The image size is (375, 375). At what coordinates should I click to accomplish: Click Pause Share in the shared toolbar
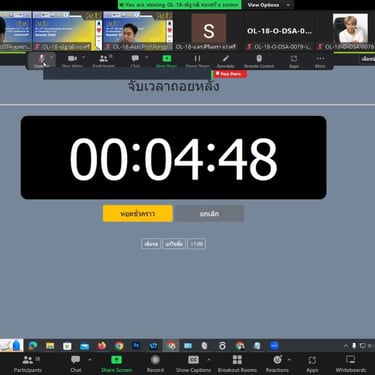(x=197, y=61)
